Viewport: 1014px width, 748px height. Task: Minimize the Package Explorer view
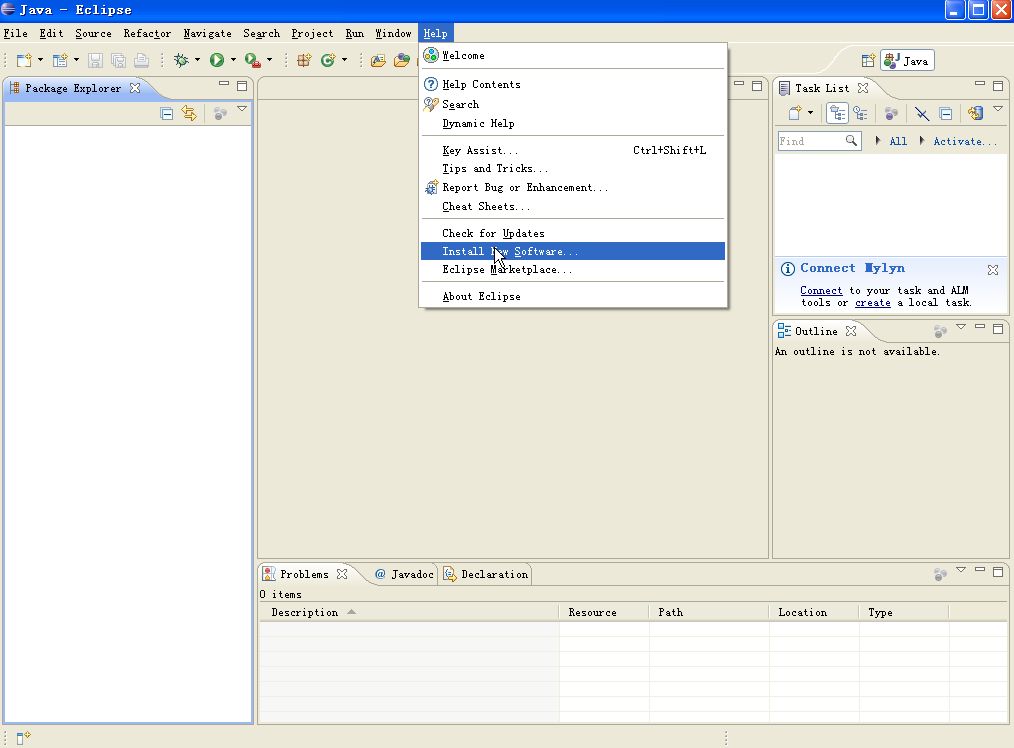tap(224, 83)
